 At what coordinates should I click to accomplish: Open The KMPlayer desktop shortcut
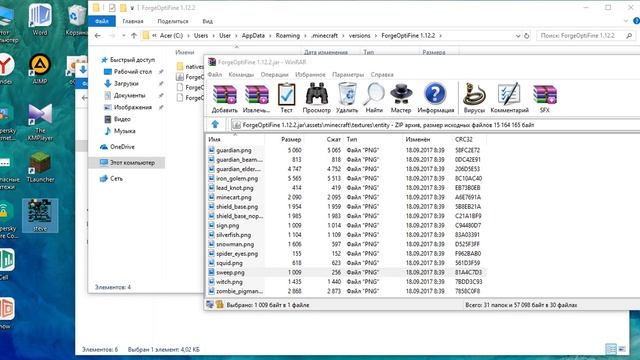click(40, 121)
